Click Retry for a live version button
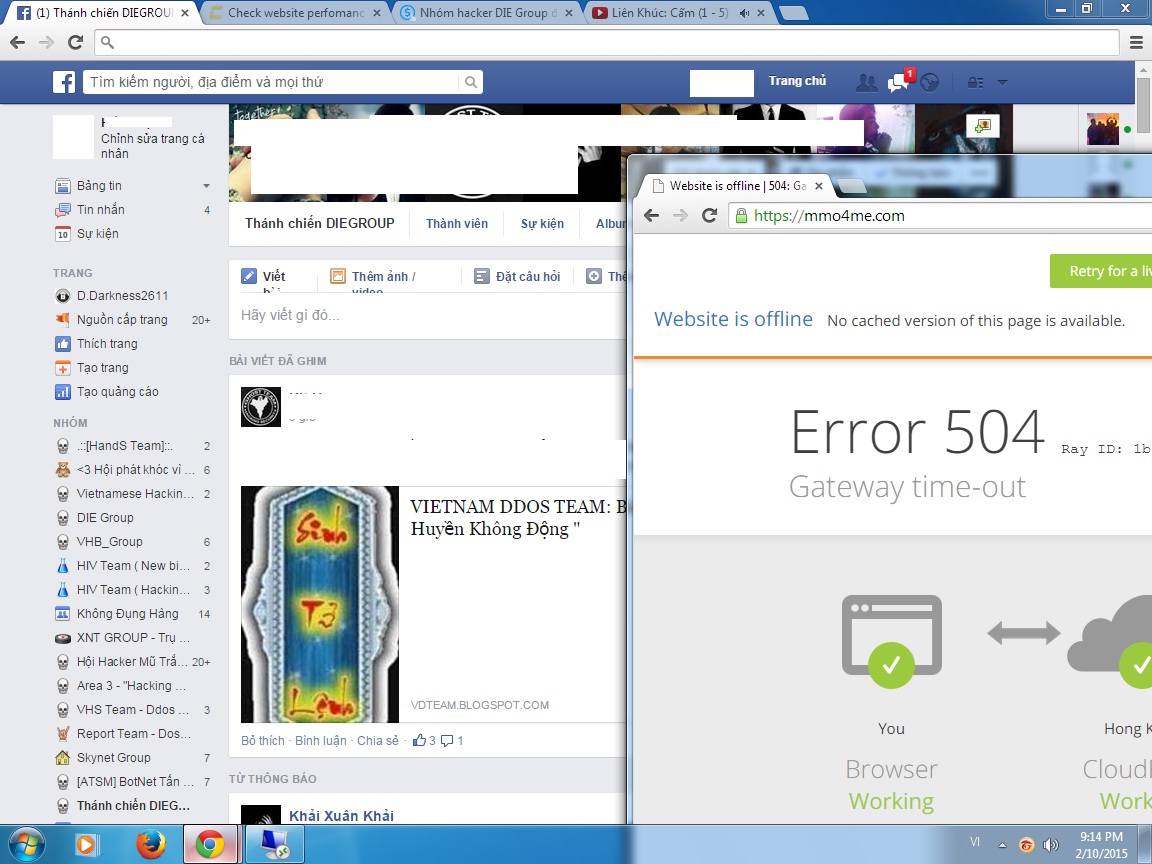The height and width of the screenshot is (864, 1152). (1101, 271)
